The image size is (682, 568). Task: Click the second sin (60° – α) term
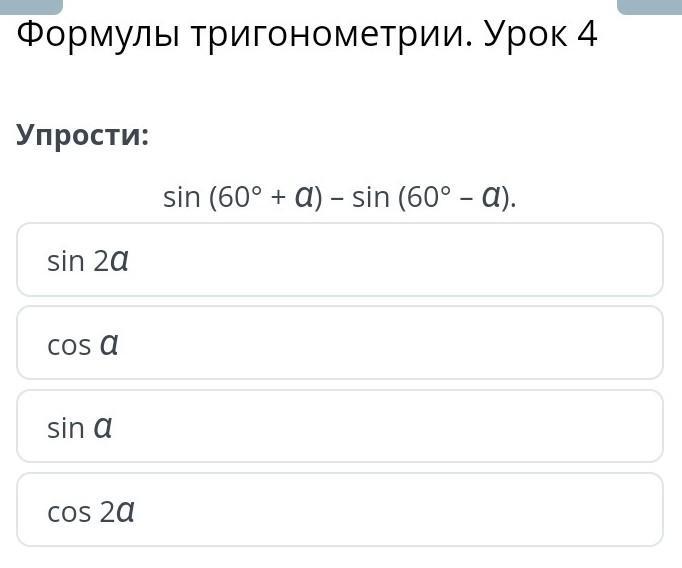pyautogui.click(x=433, y=197)
